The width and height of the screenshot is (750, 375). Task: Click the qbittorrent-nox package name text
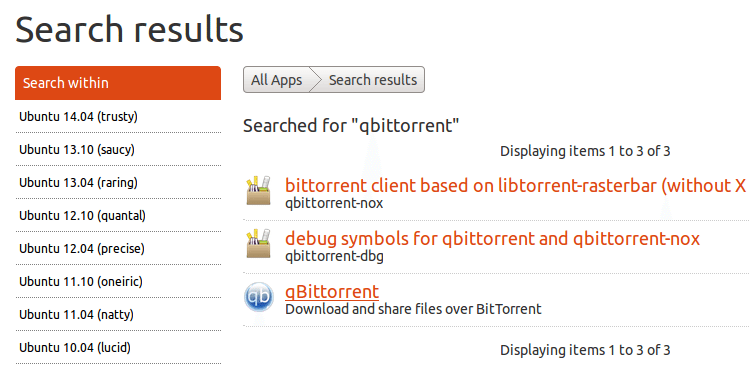334,204
